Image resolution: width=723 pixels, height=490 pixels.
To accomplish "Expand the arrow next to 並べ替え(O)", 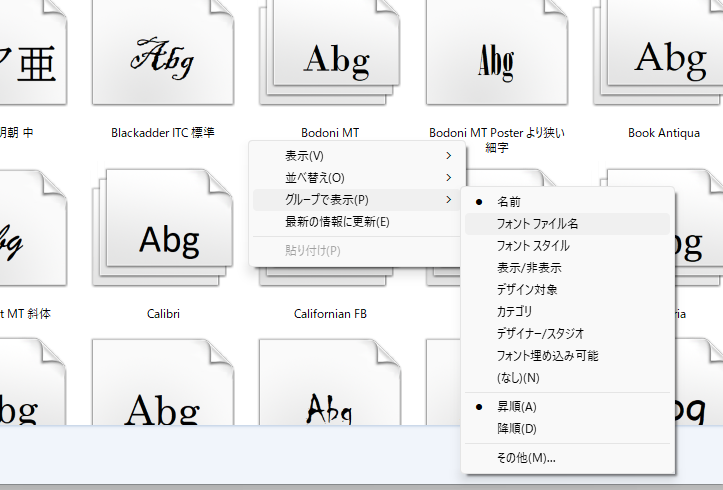I will pyautogui.click(x=449, y=178).
